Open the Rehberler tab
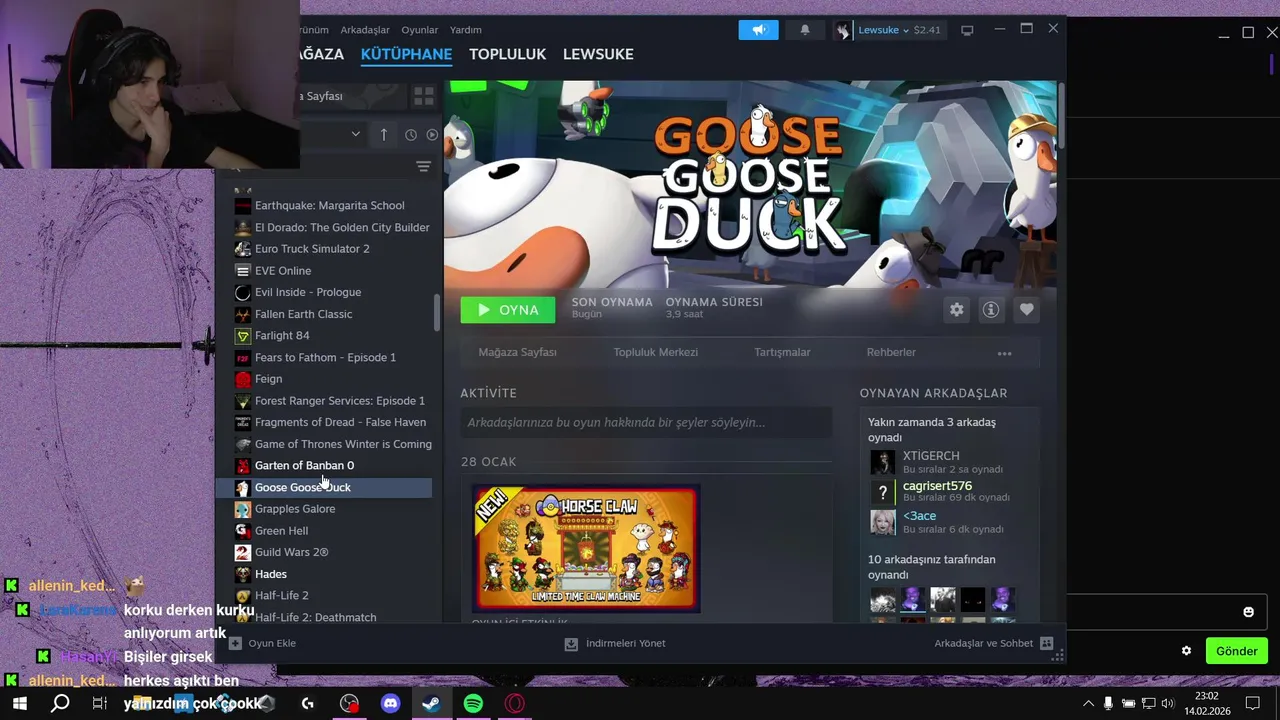 point(891,352)
